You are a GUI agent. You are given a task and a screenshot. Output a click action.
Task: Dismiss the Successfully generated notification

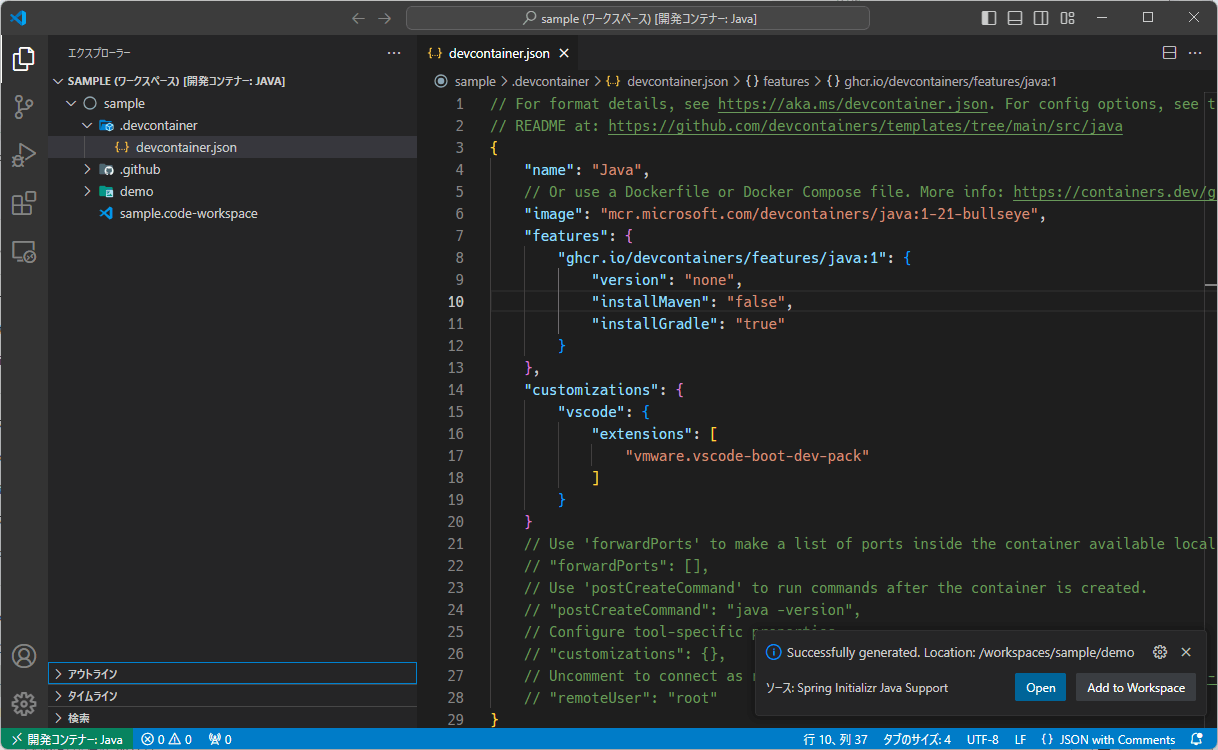pyautogui.click(x=1186, y=652)
